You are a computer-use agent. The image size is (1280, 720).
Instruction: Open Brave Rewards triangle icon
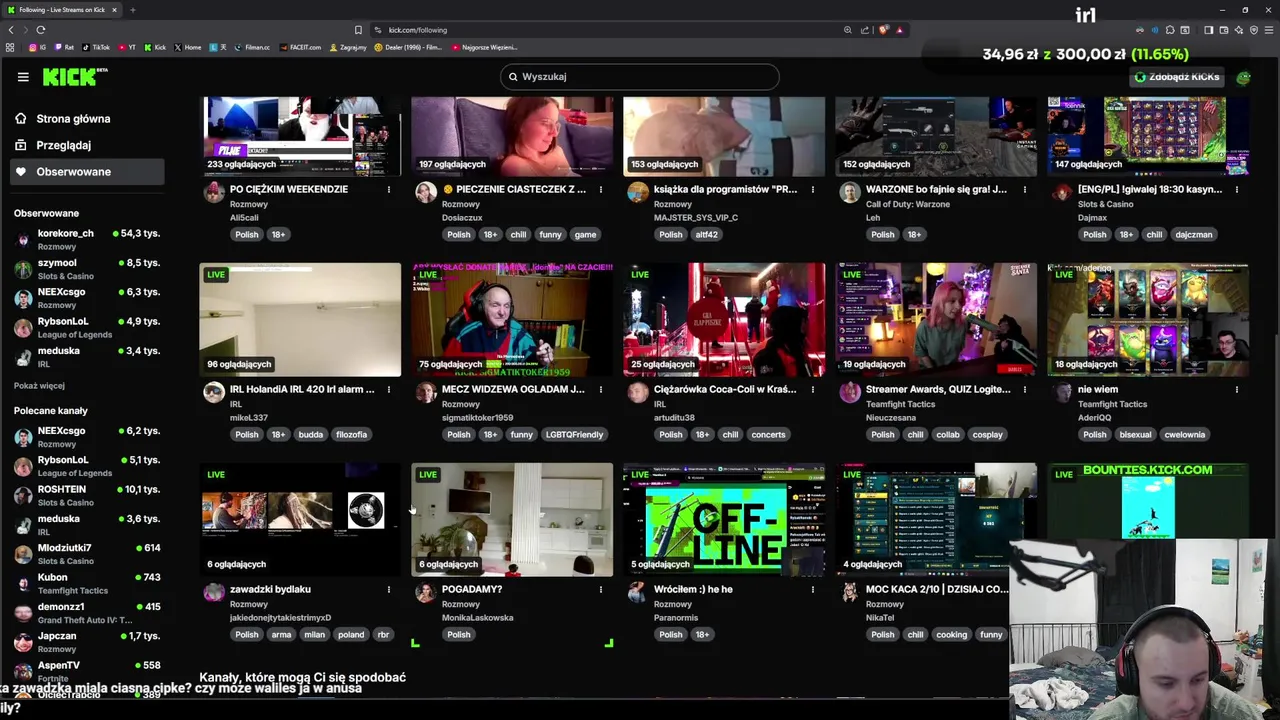click(900, 30)
